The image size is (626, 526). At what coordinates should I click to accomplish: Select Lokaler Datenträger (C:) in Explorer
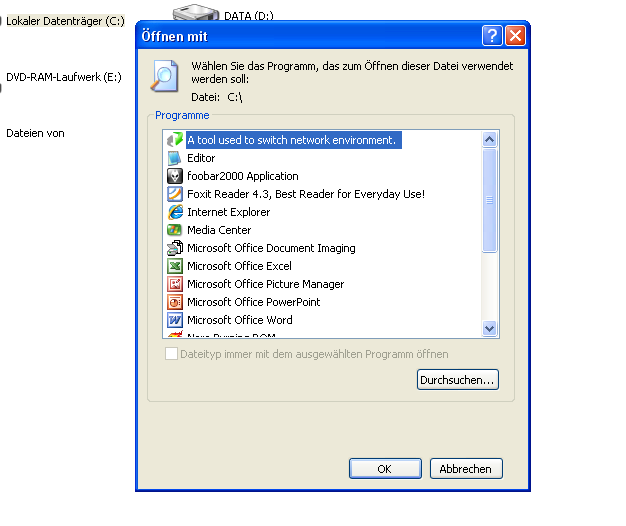click(x=65, y=21)
